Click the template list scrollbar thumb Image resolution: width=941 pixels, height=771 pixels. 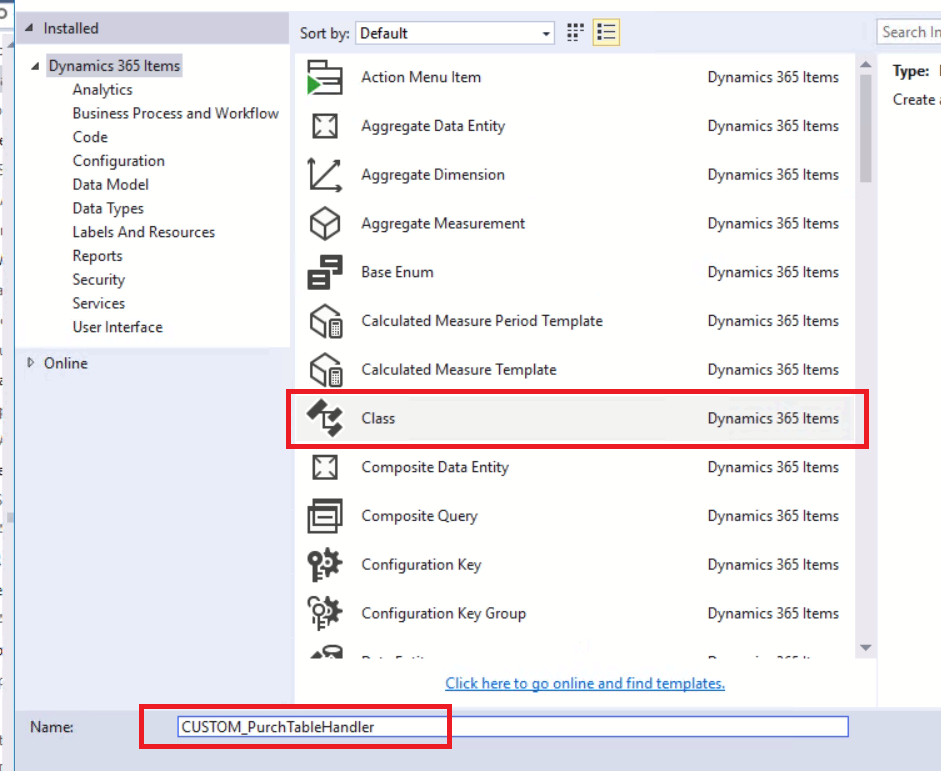[865, 128]
